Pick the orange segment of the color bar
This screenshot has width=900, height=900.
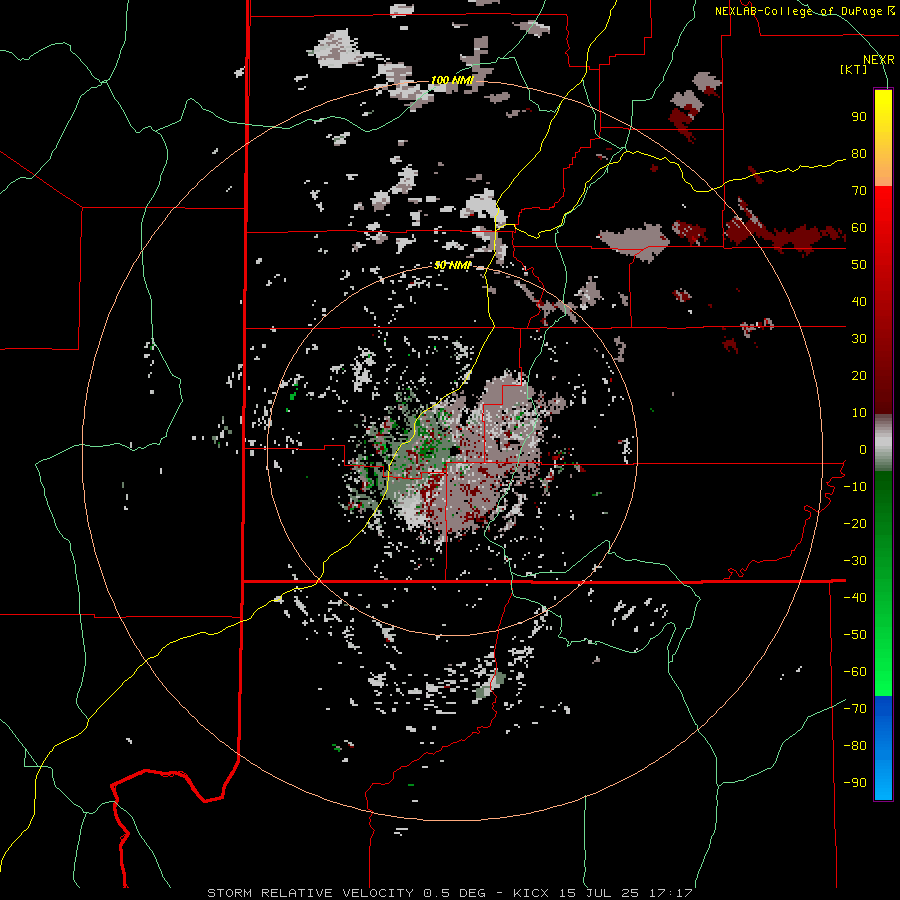pos(883,166)
